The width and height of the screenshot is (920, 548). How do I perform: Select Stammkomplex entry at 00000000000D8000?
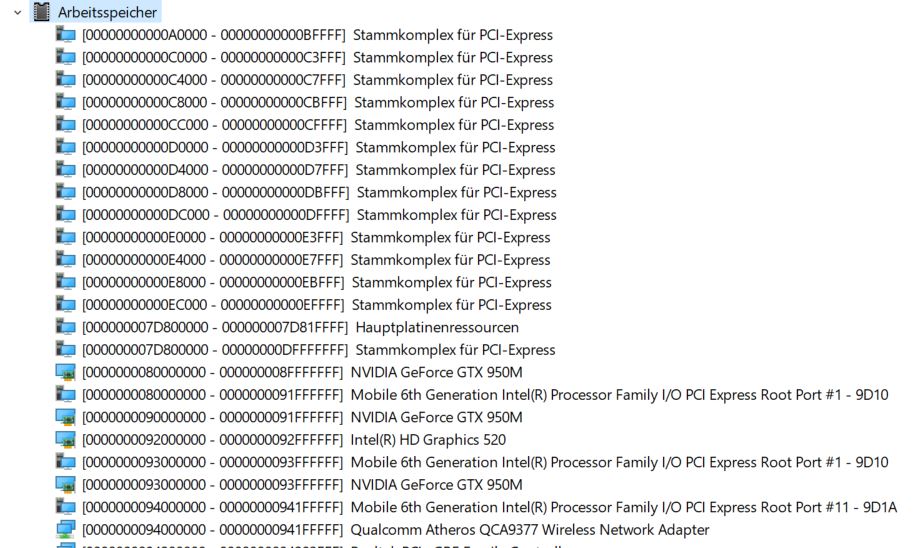319,192
